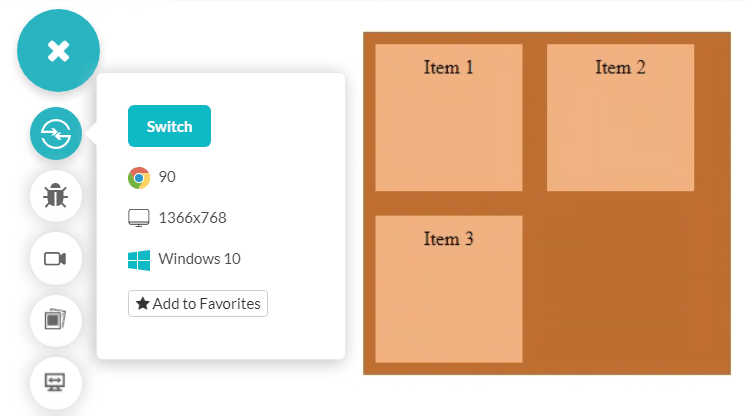Click the Chrome browser icon
The height and width of the screenshot is (416, 748).
click(139, 178)
